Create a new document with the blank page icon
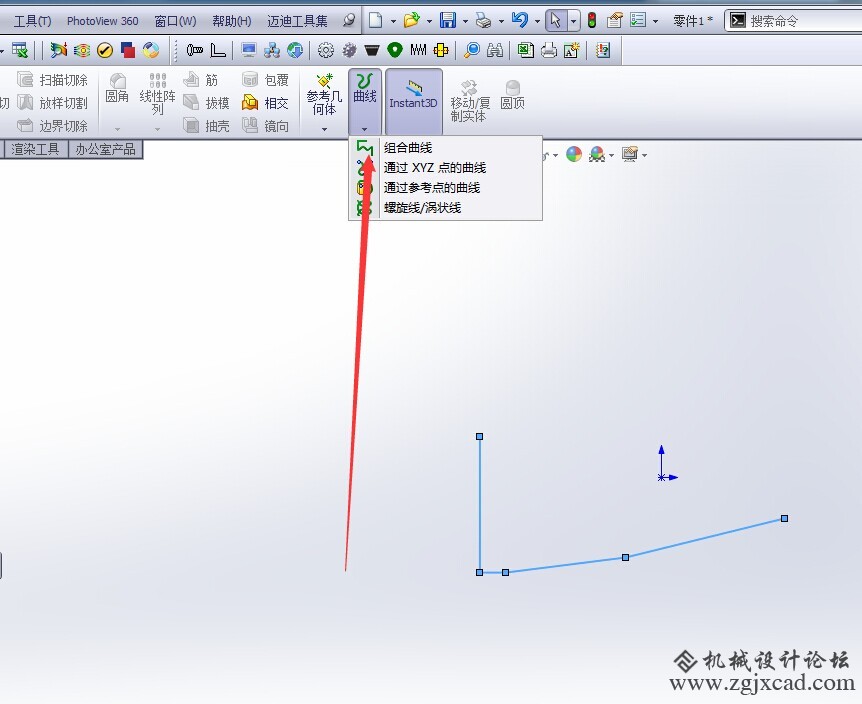Screen dimensions: 862x704 coord(375,21)
